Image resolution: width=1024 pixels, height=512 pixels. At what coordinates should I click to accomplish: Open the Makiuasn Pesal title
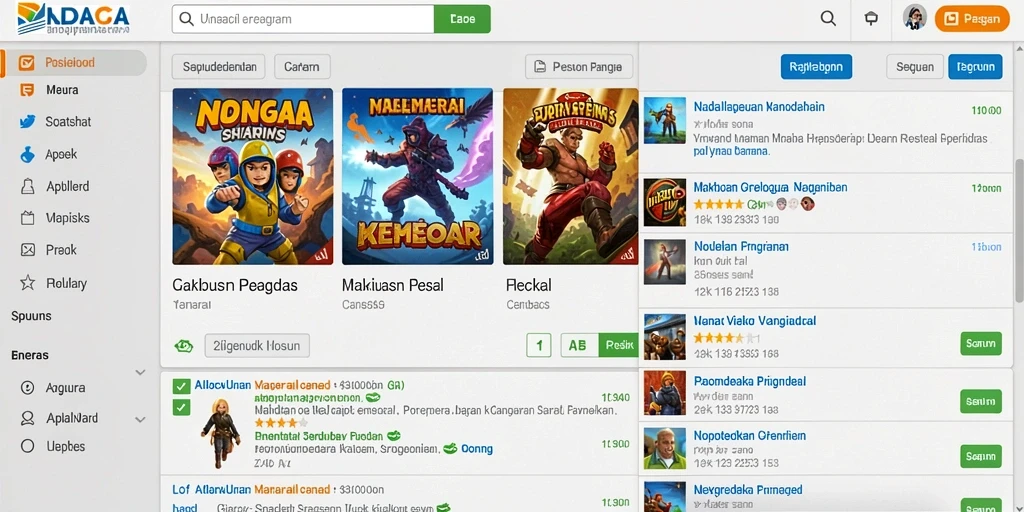pyautogui.click(x=393, y=285)
